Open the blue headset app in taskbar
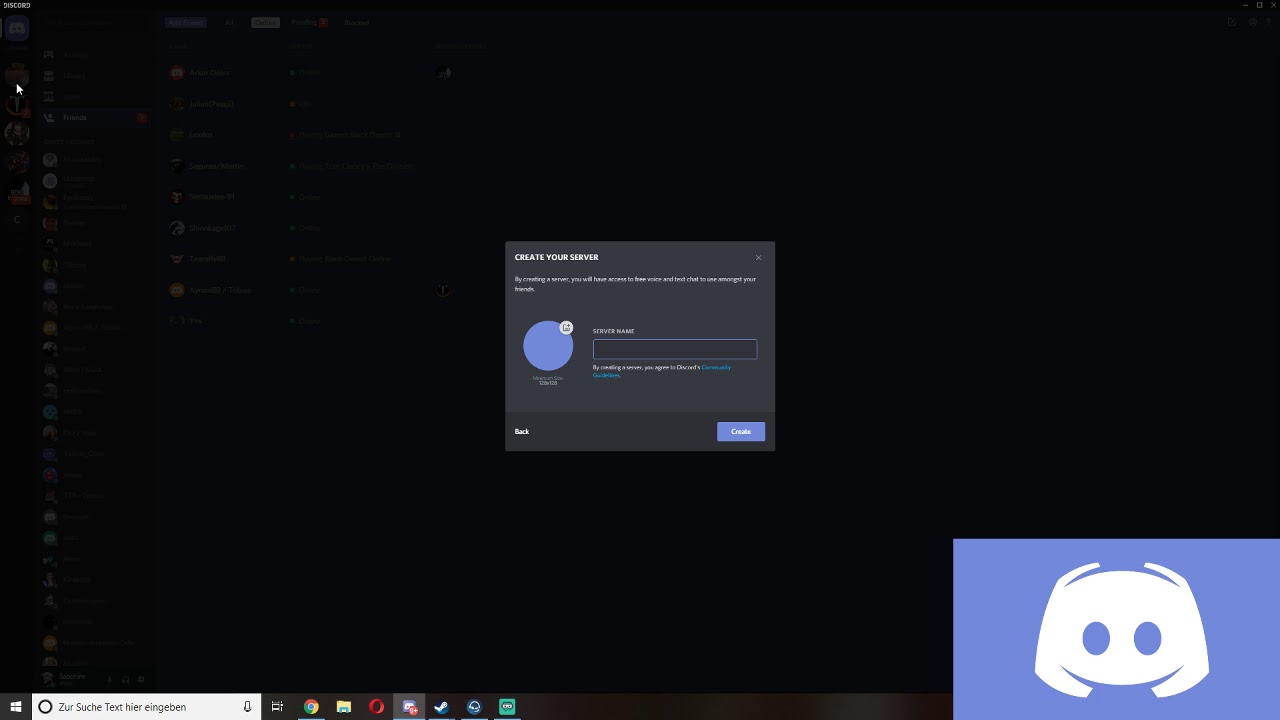 pyautogui.click(x=474, y=707)
